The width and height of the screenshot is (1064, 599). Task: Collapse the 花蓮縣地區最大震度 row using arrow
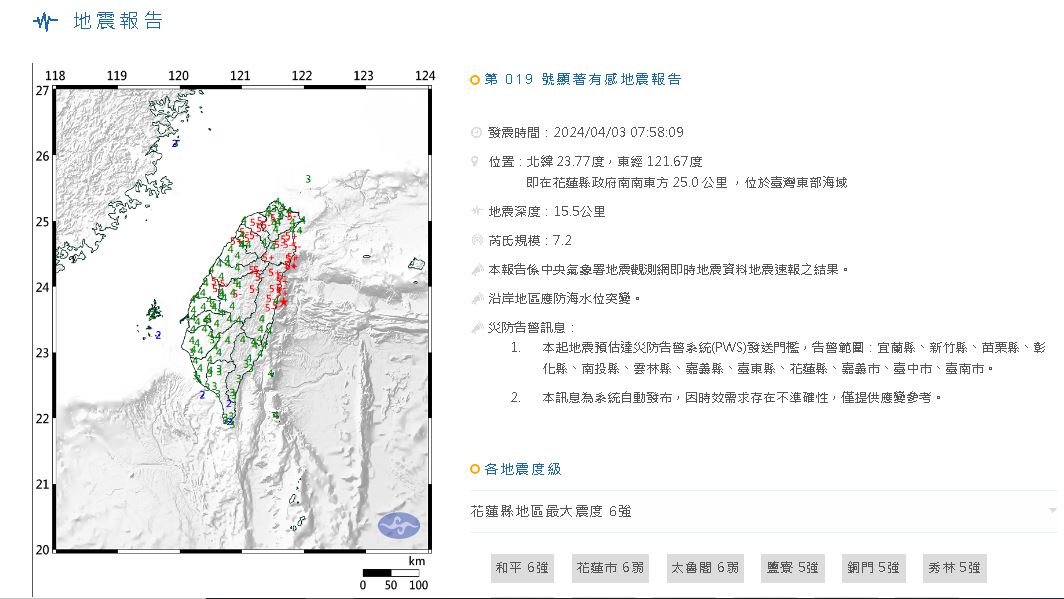pyautogui.click(x=1052, y=511)
